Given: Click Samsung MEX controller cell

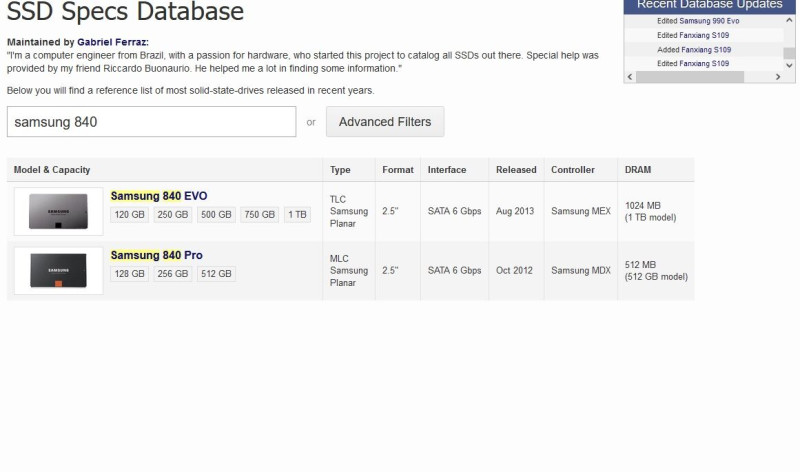Looking at the screenshot, I should point(581,211).
